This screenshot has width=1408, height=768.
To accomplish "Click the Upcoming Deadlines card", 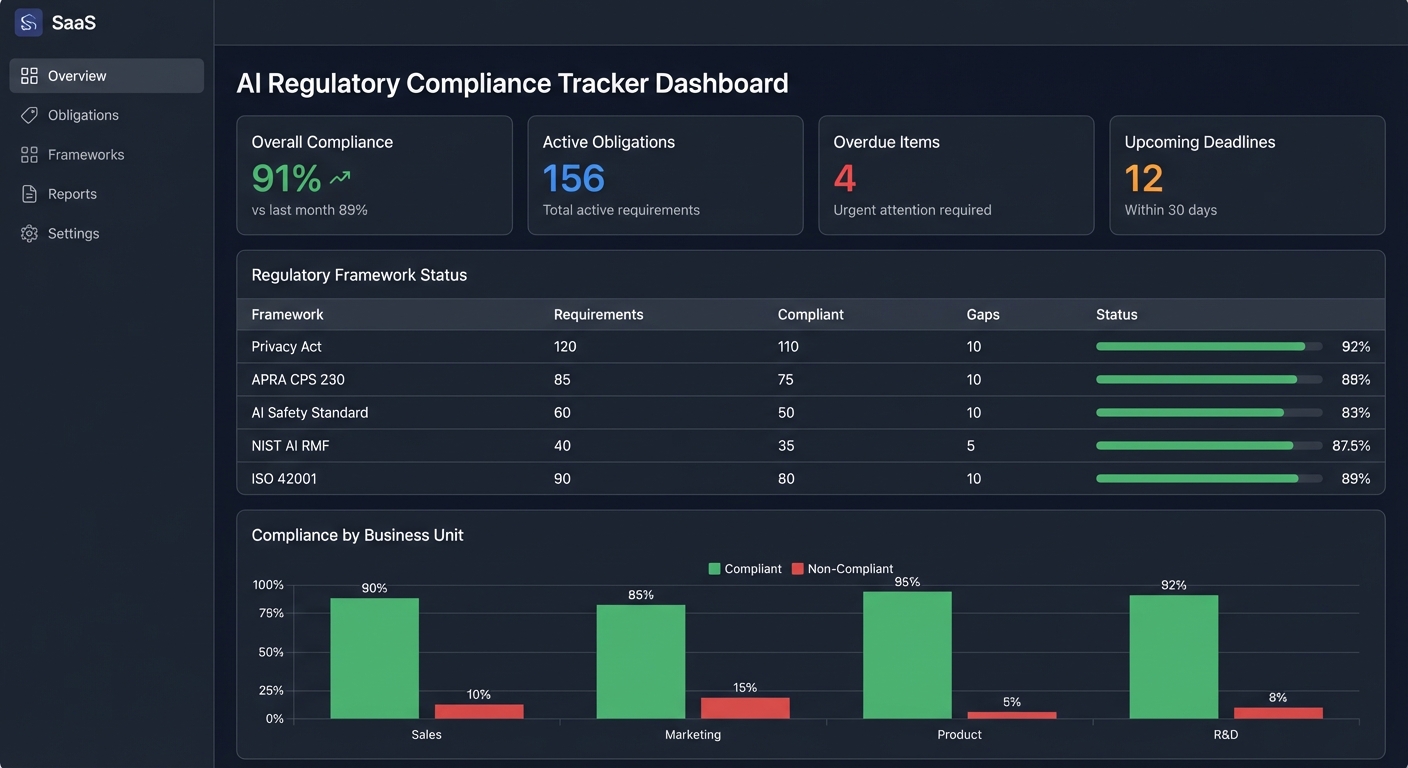I will 1246,175.
